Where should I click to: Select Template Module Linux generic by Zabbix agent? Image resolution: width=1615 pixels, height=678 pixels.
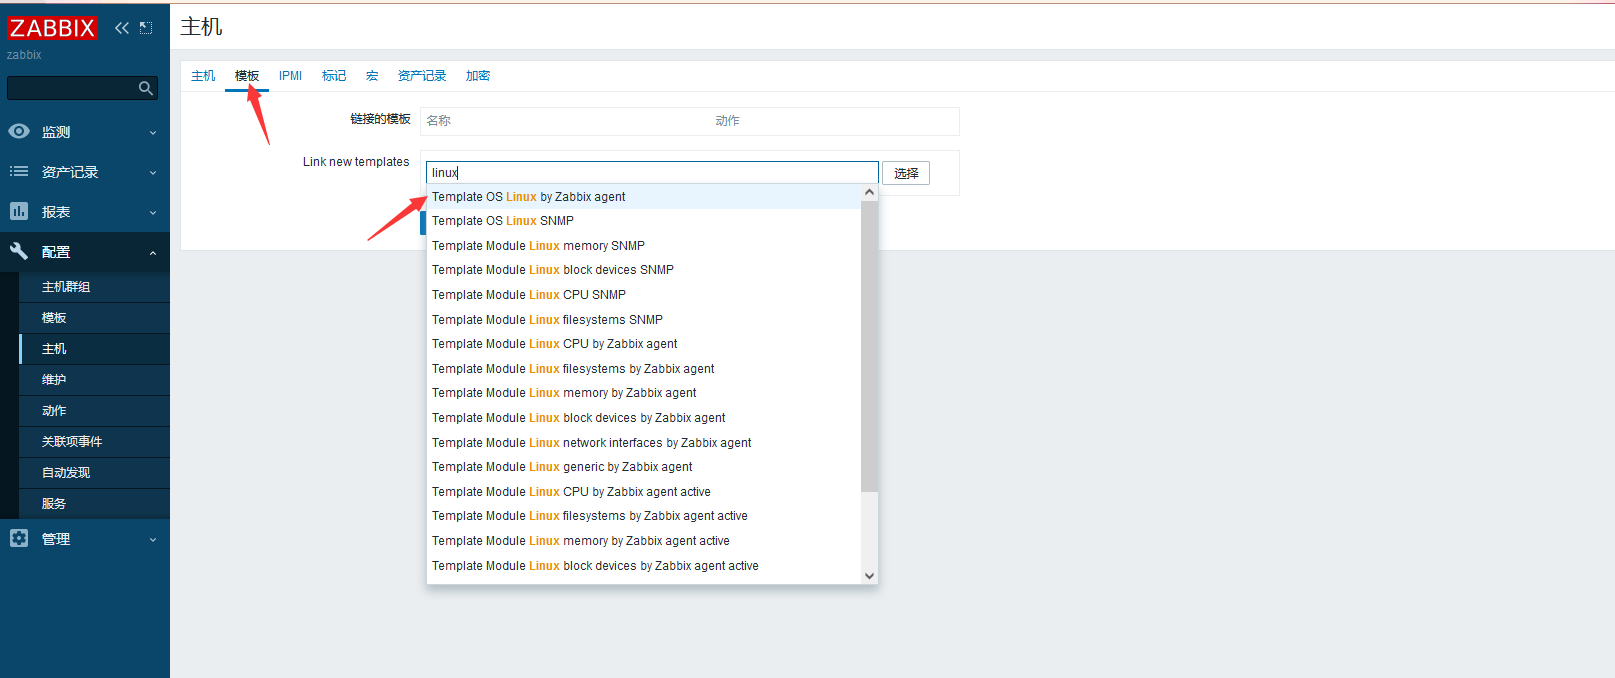[x=644, y=467]
